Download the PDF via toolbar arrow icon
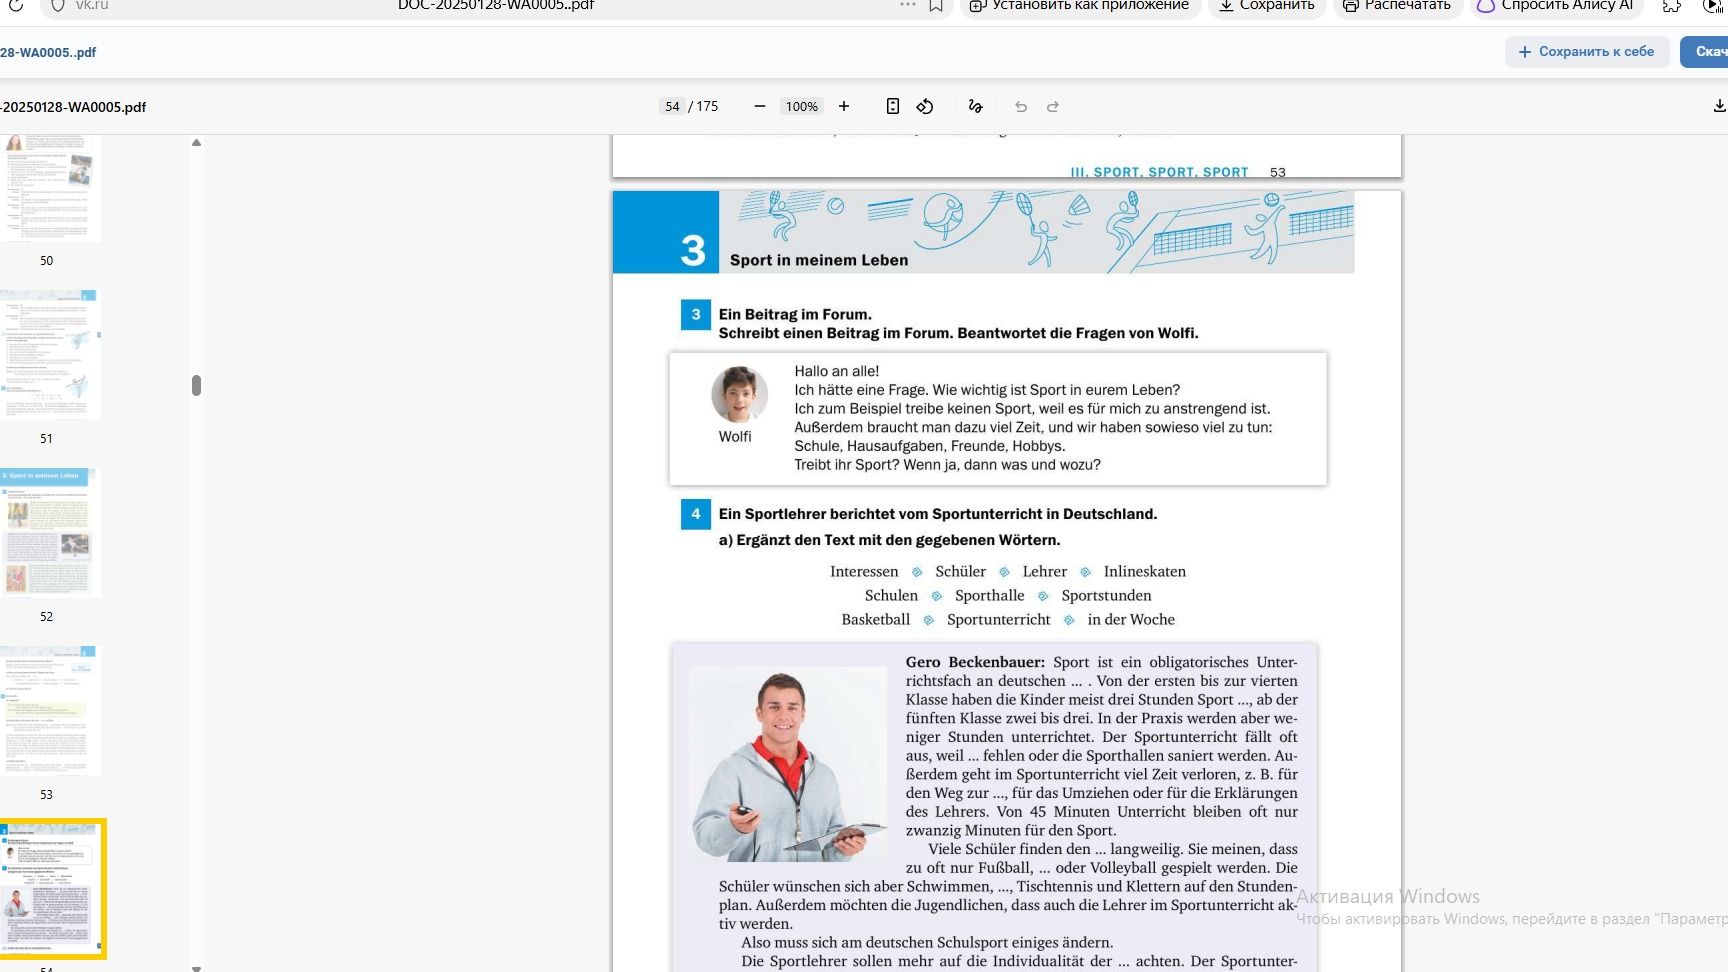This screenshot has width=1728, height=972. pyautogui.click(x=1719, y=106)
